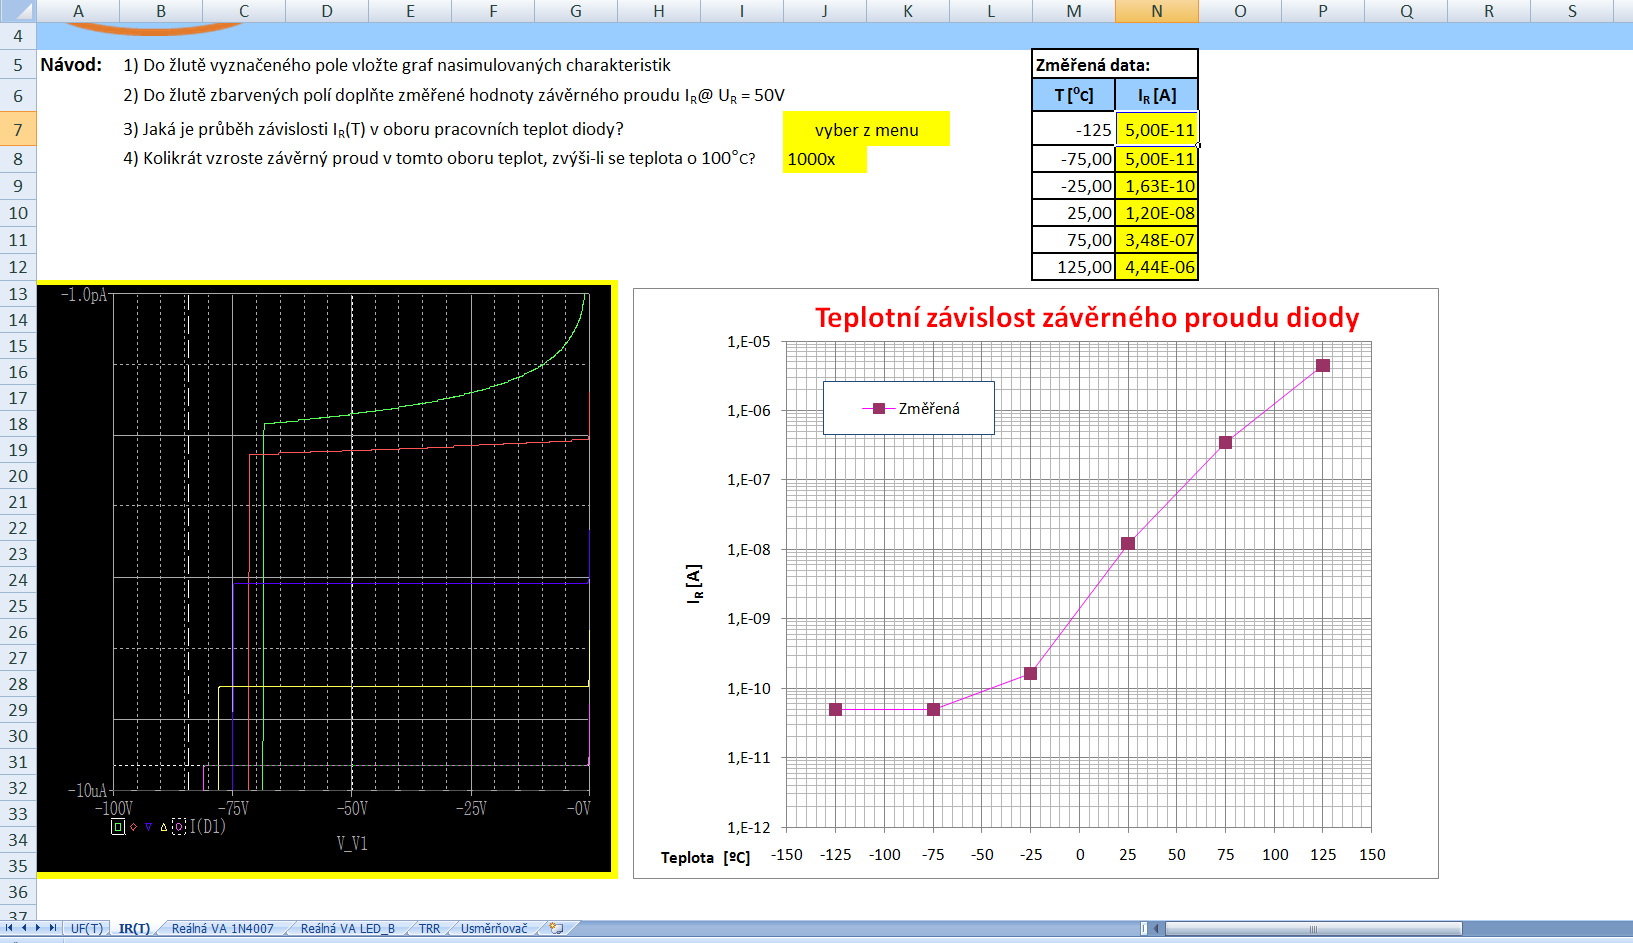Go to the first sheet with navigation arrow
1633x943 pixels.
click(x=9, y=928)
